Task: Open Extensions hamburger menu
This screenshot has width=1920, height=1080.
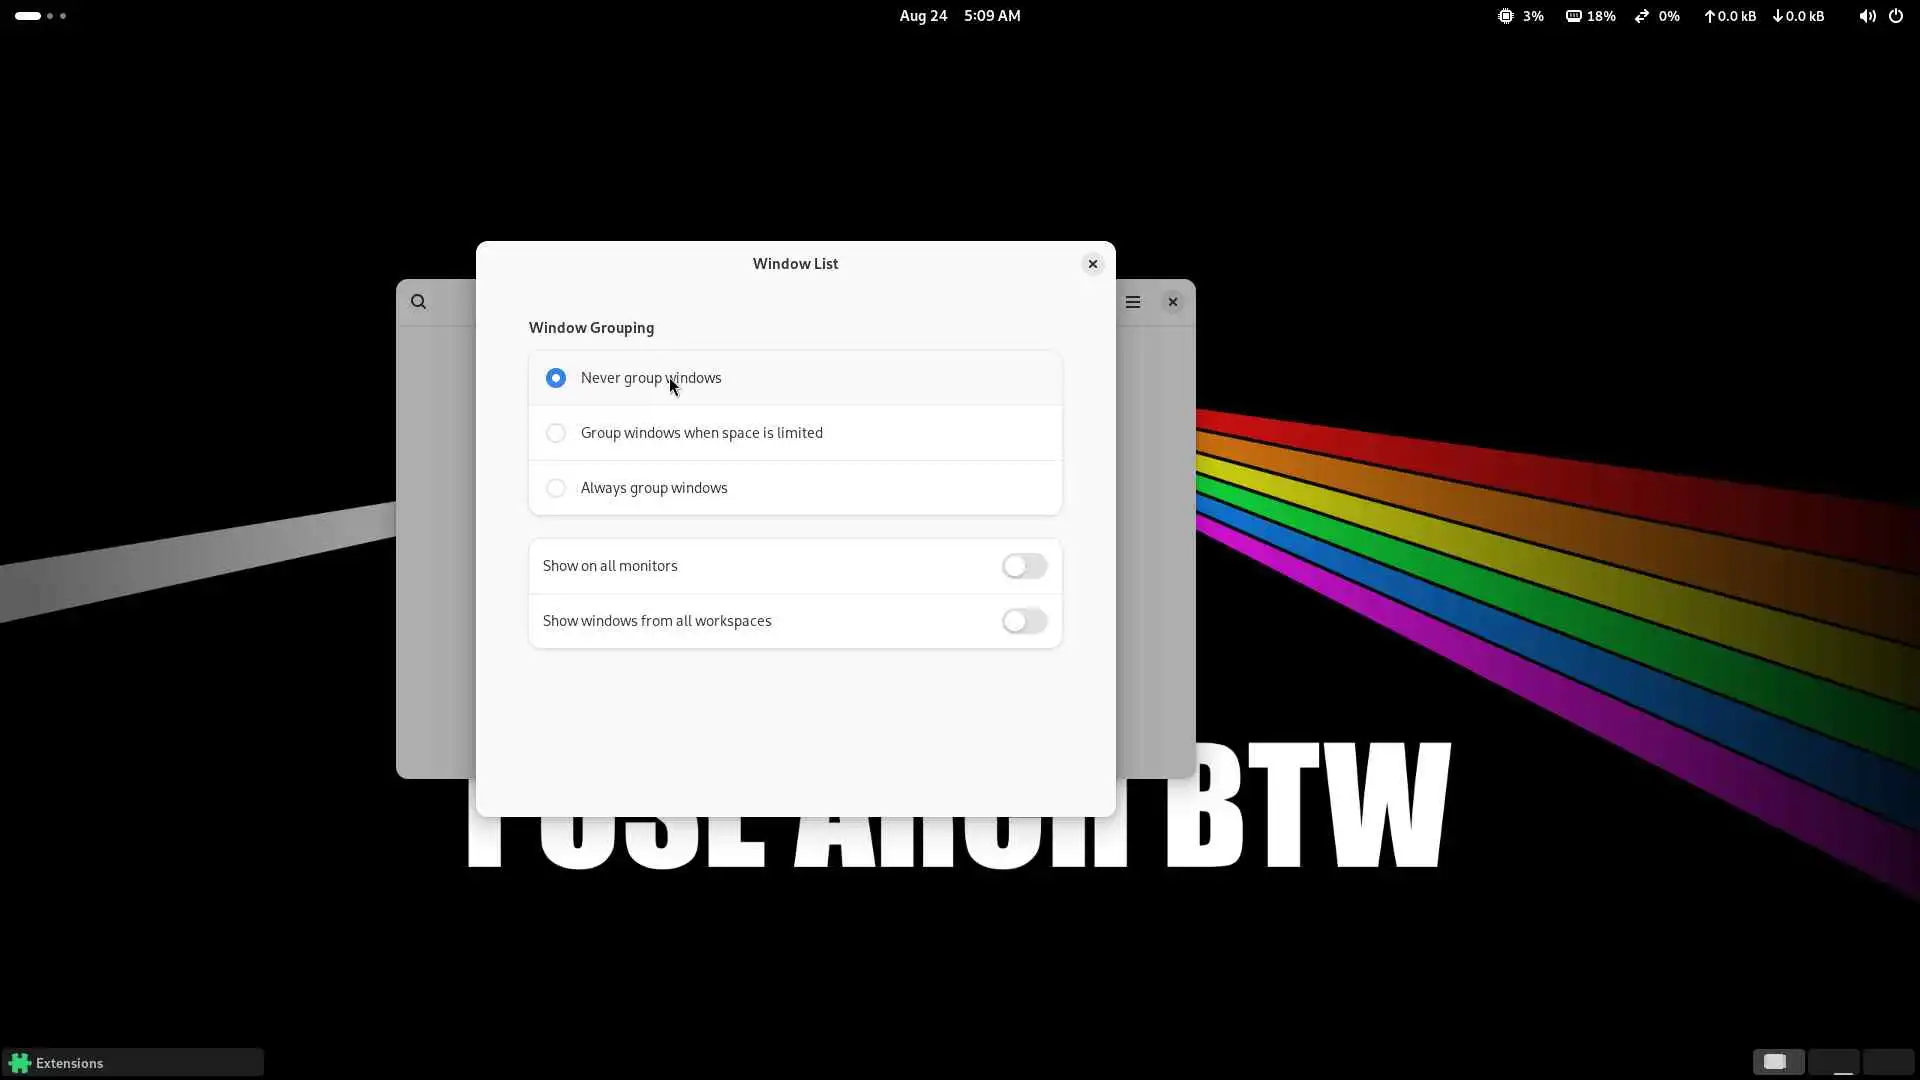Action: (x=1132, y=302)
